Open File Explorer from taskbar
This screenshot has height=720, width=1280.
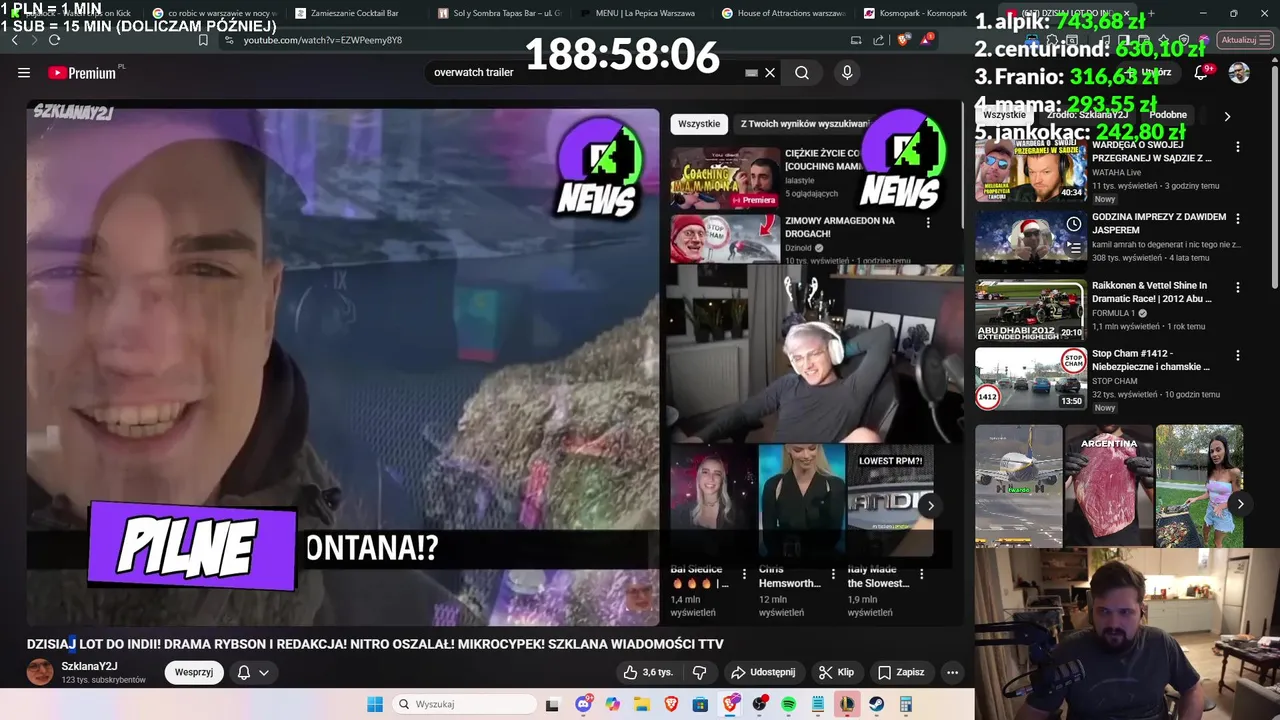coord(642,704)
